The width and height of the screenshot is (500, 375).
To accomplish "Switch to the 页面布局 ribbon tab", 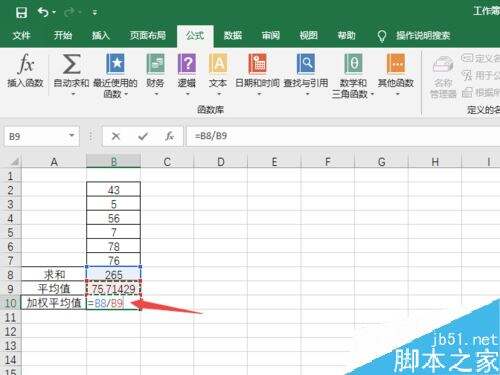I will 148,35.
